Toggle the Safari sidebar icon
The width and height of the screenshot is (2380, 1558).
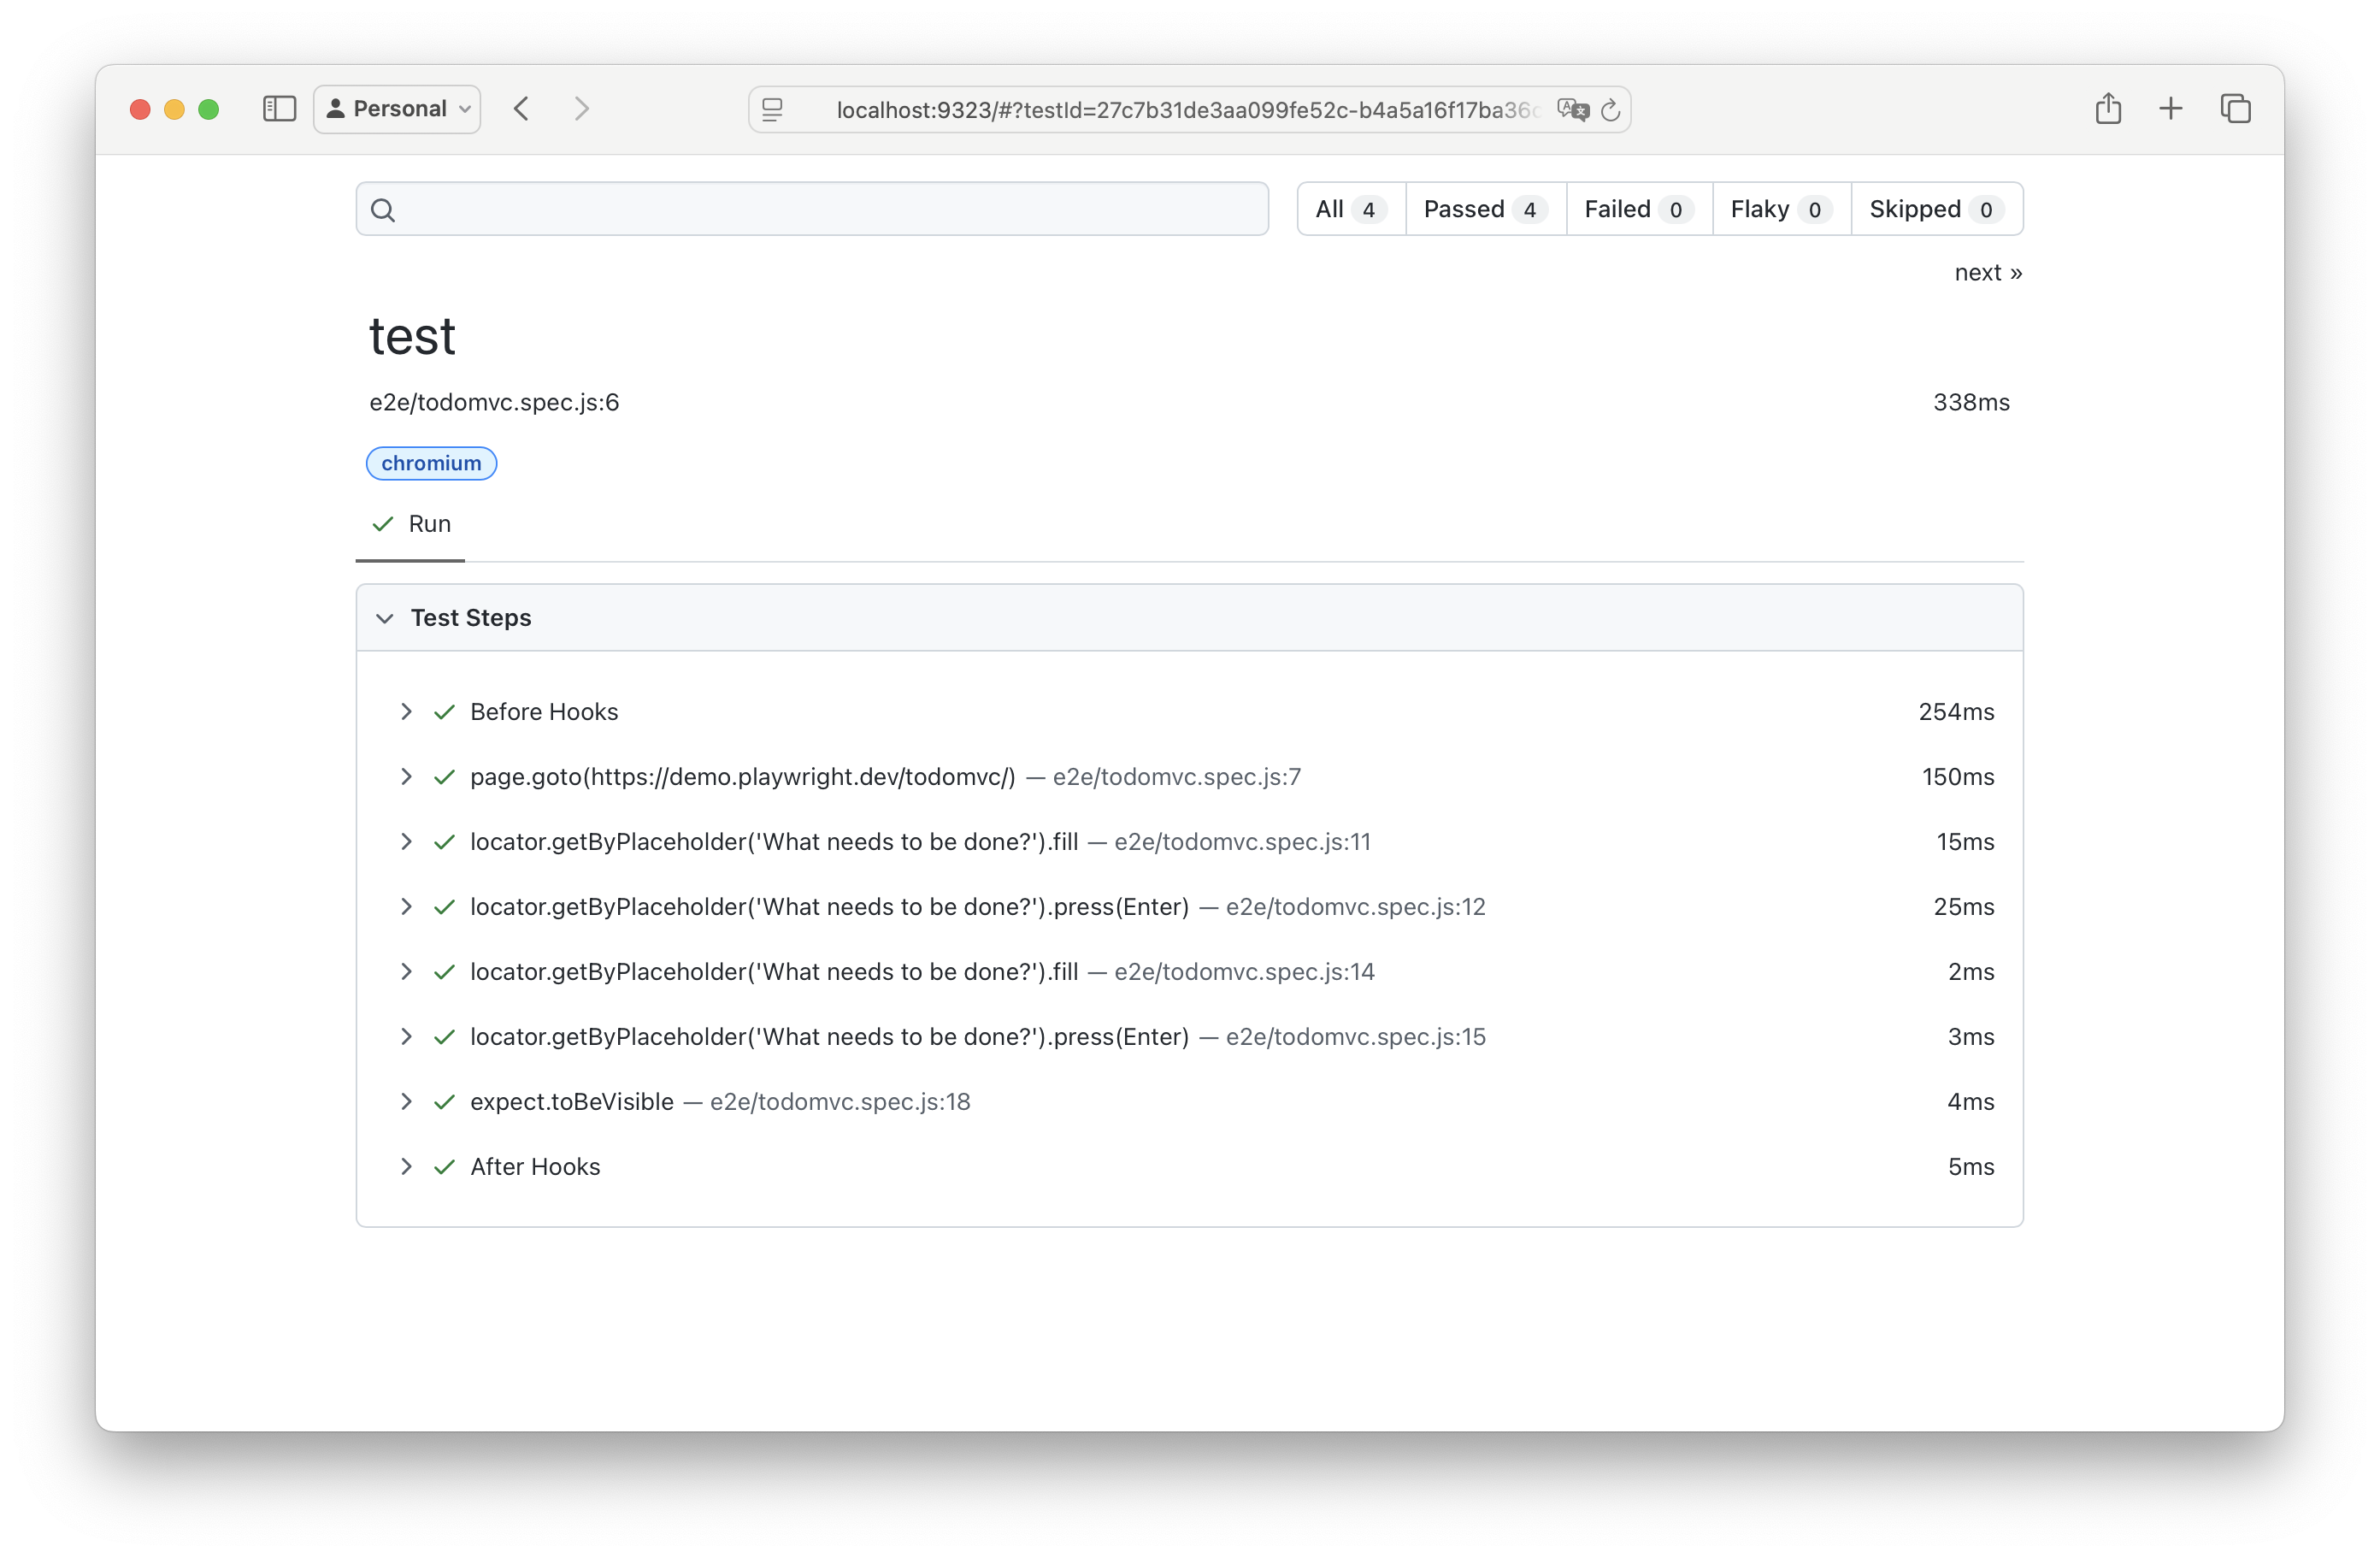pos(279,109)
